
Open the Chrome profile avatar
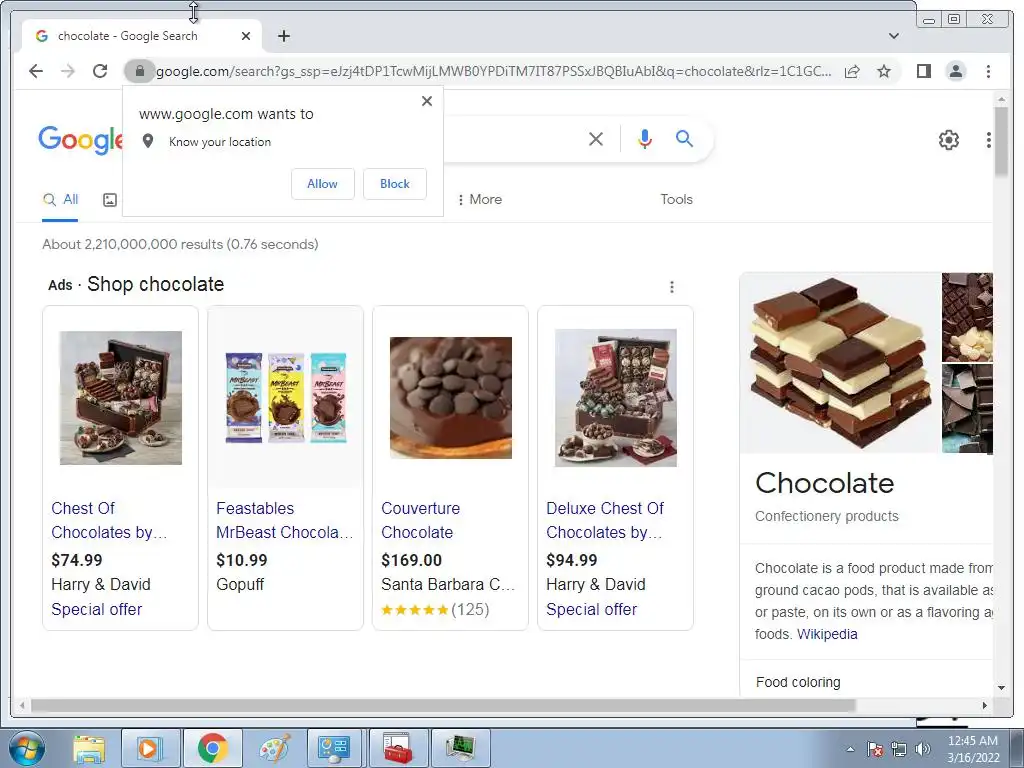click(955, 71)
